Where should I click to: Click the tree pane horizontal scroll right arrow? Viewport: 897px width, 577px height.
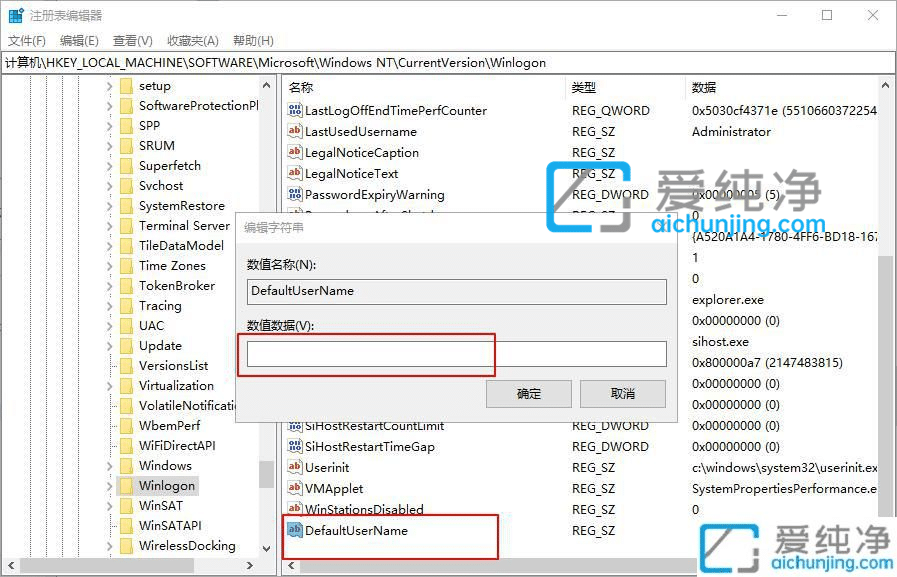point(249,565)
